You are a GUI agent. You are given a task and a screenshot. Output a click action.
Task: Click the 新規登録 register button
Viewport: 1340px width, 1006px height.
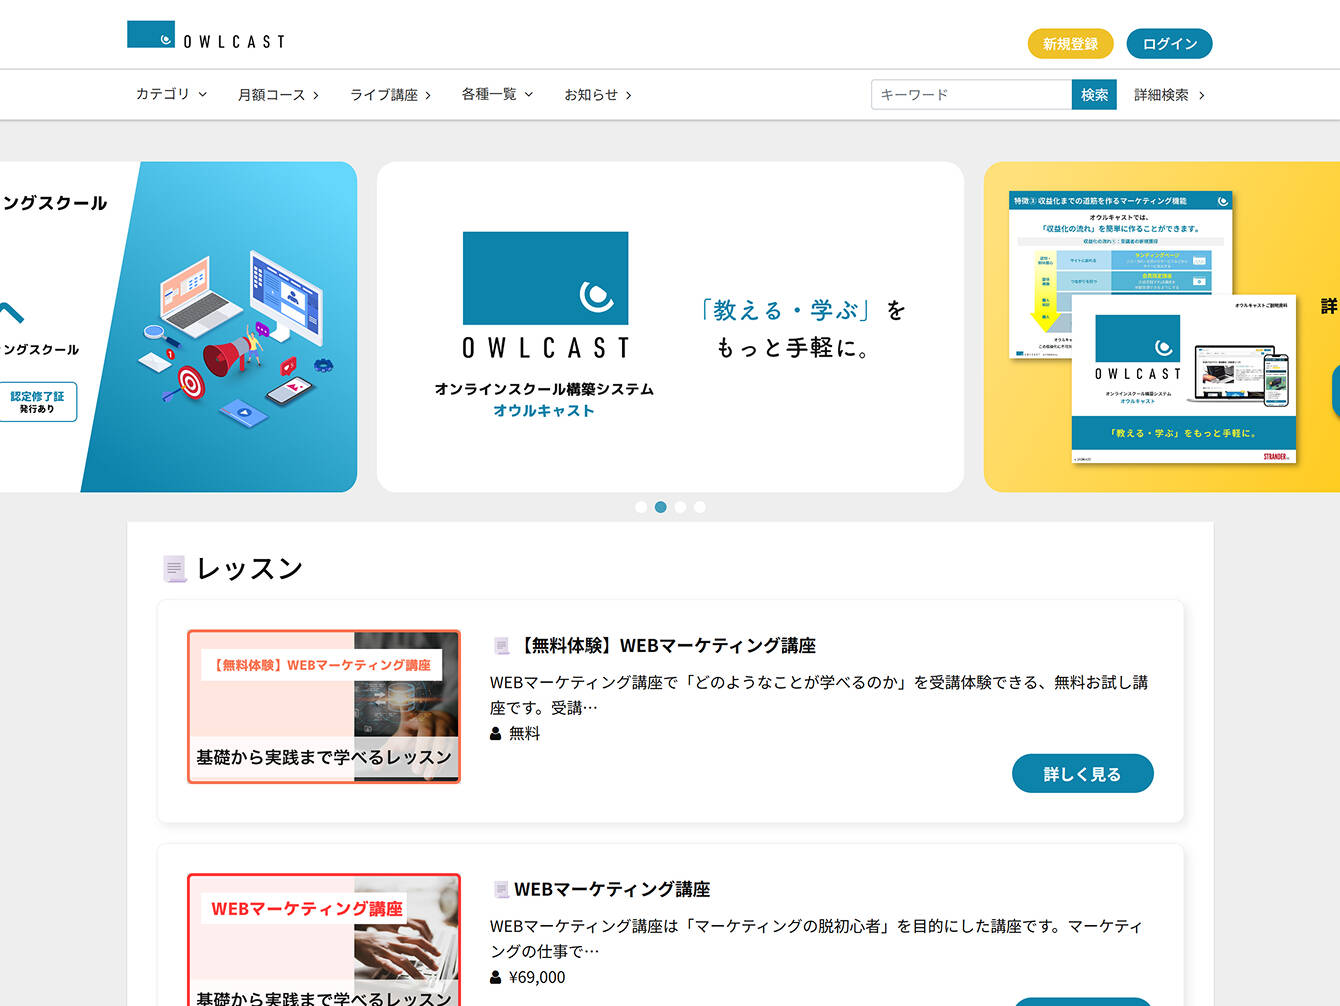[1070, 44]
